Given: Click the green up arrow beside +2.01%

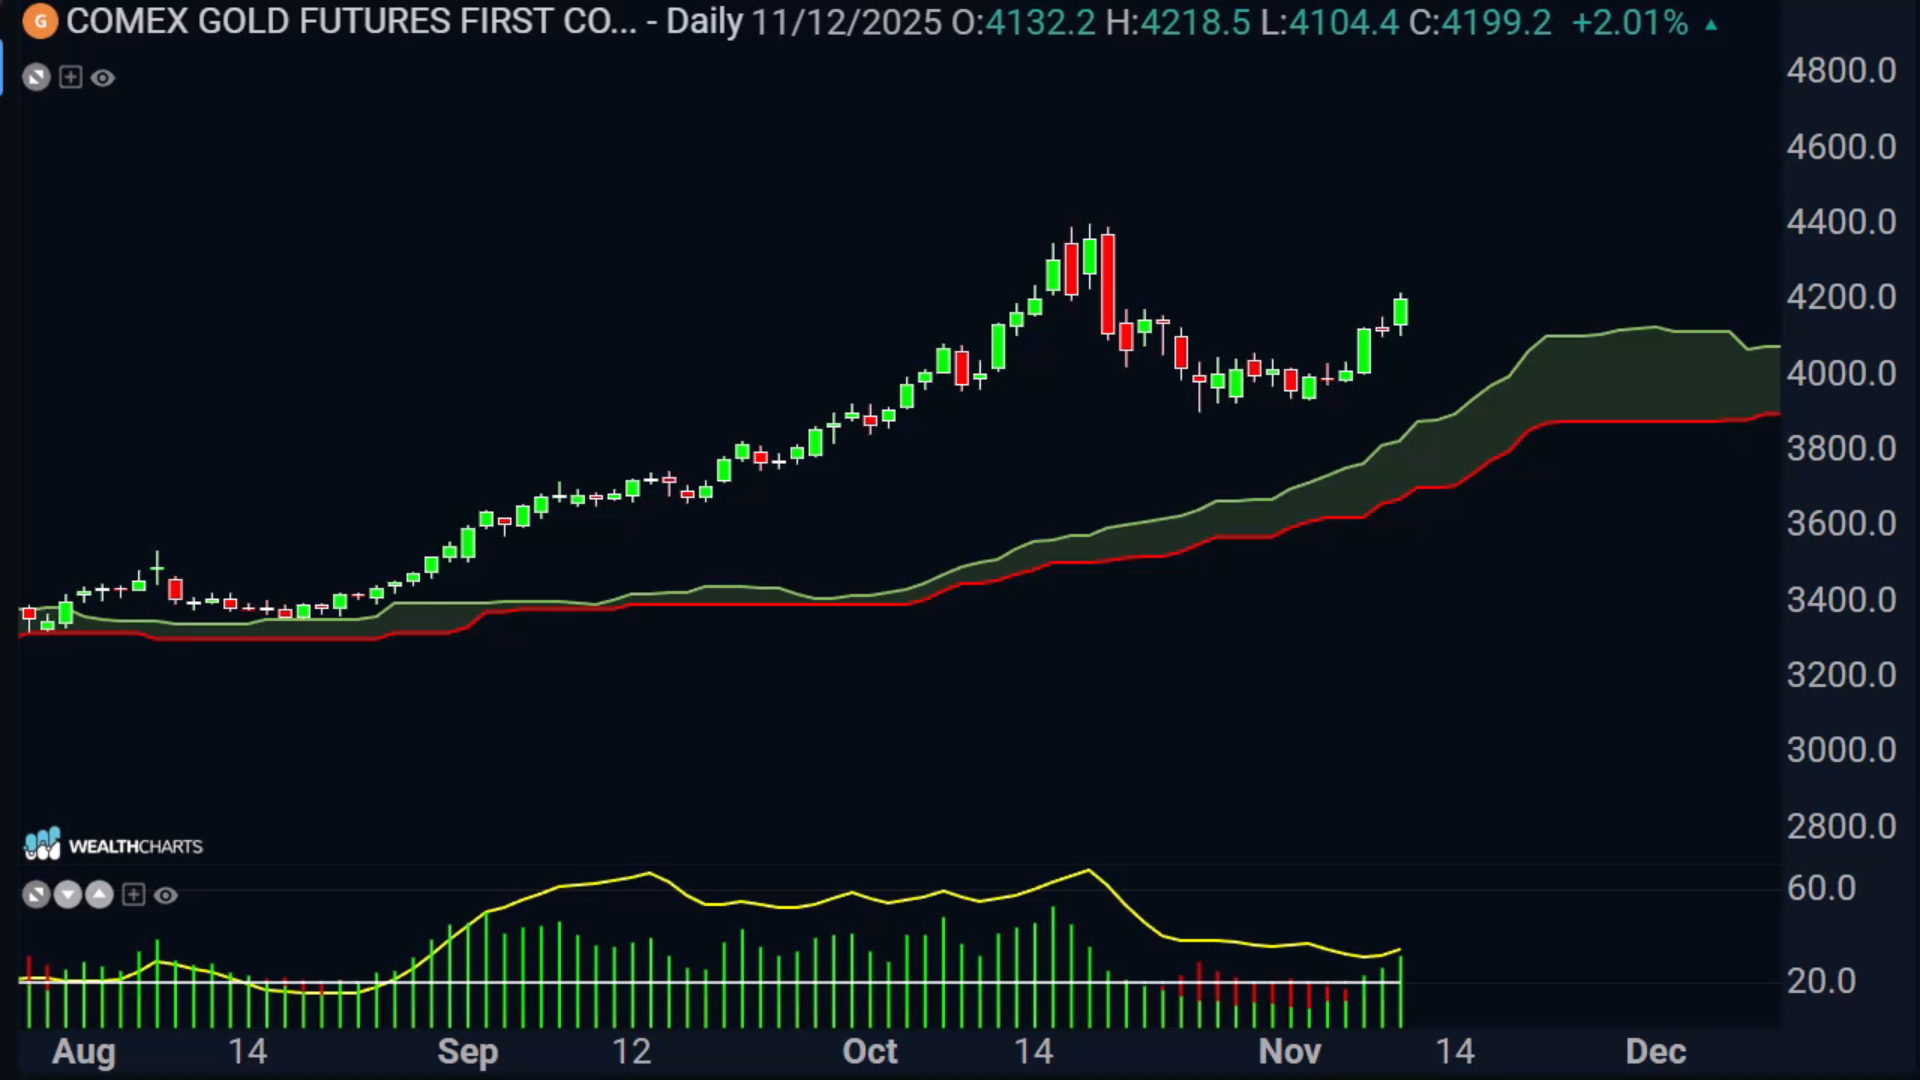Looking at the screenshot, I should click(x=1711, y=24).
